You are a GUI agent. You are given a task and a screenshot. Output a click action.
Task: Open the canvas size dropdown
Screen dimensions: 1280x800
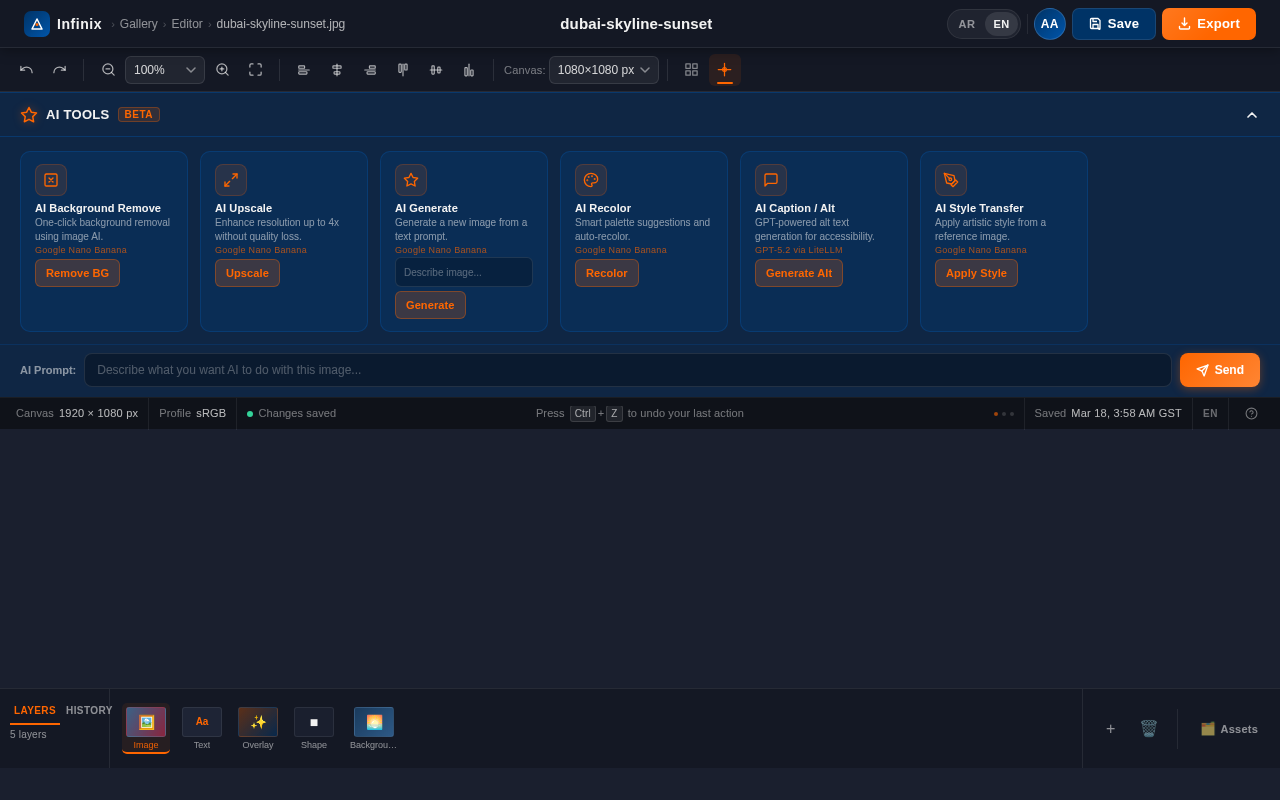pyautogui.click(x=603, y=69)
